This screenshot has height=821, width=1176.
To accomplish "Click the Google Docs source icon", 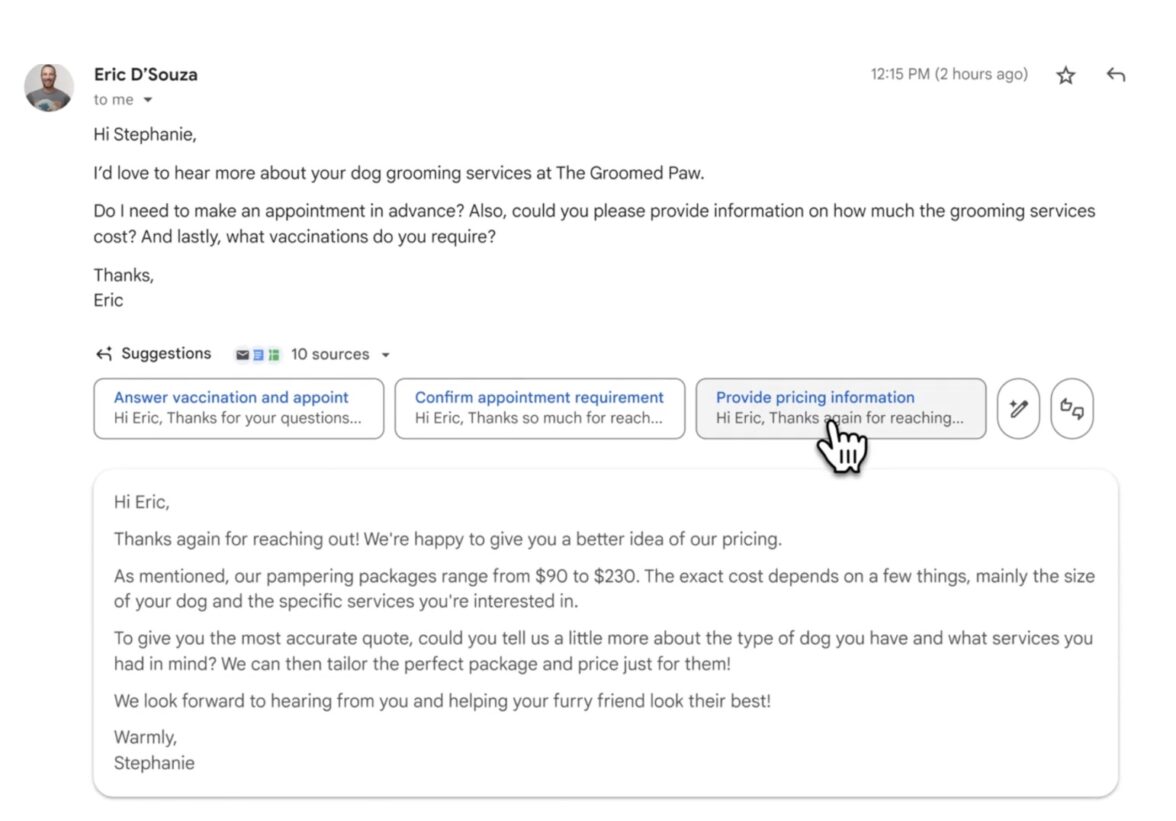I will point(257,355).
